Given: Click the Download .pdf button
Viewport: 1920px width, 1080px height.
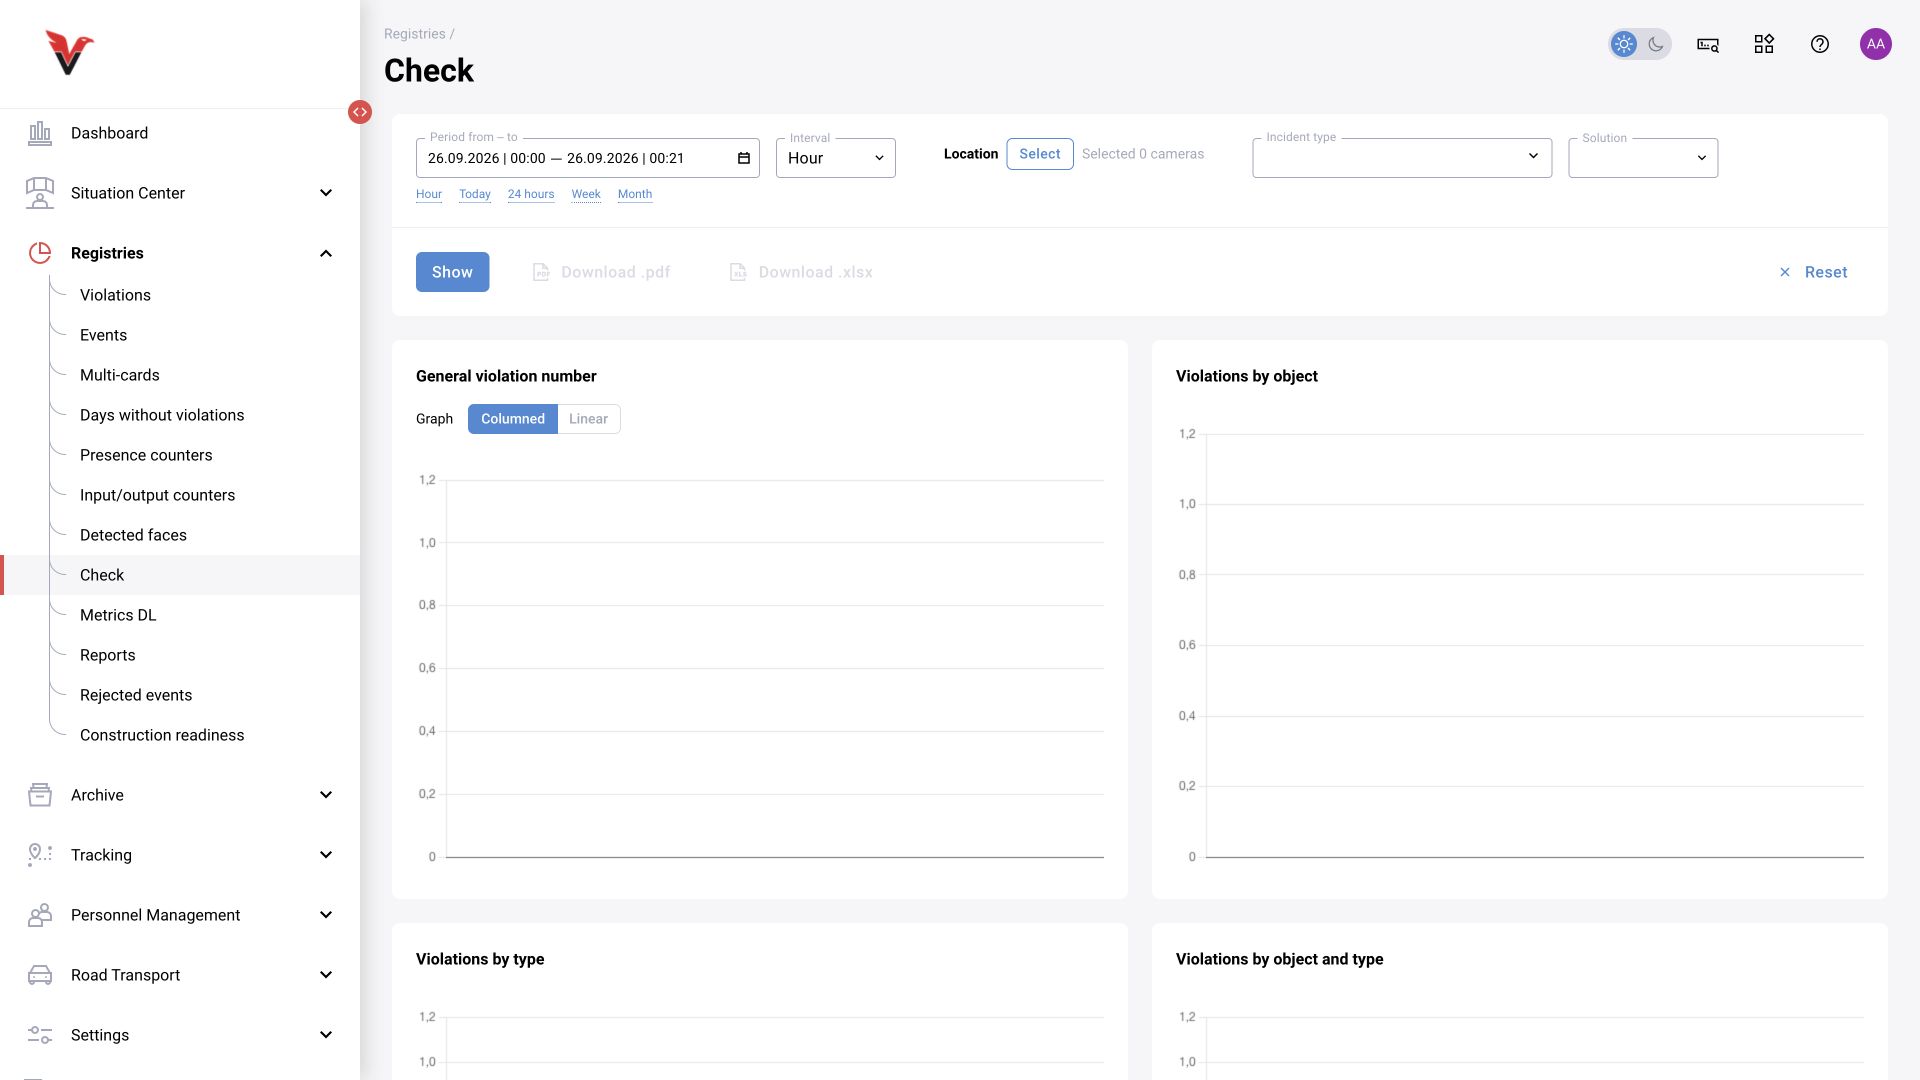Looking at the screenshot, I should pyautogui.click(x=601, y=272).
